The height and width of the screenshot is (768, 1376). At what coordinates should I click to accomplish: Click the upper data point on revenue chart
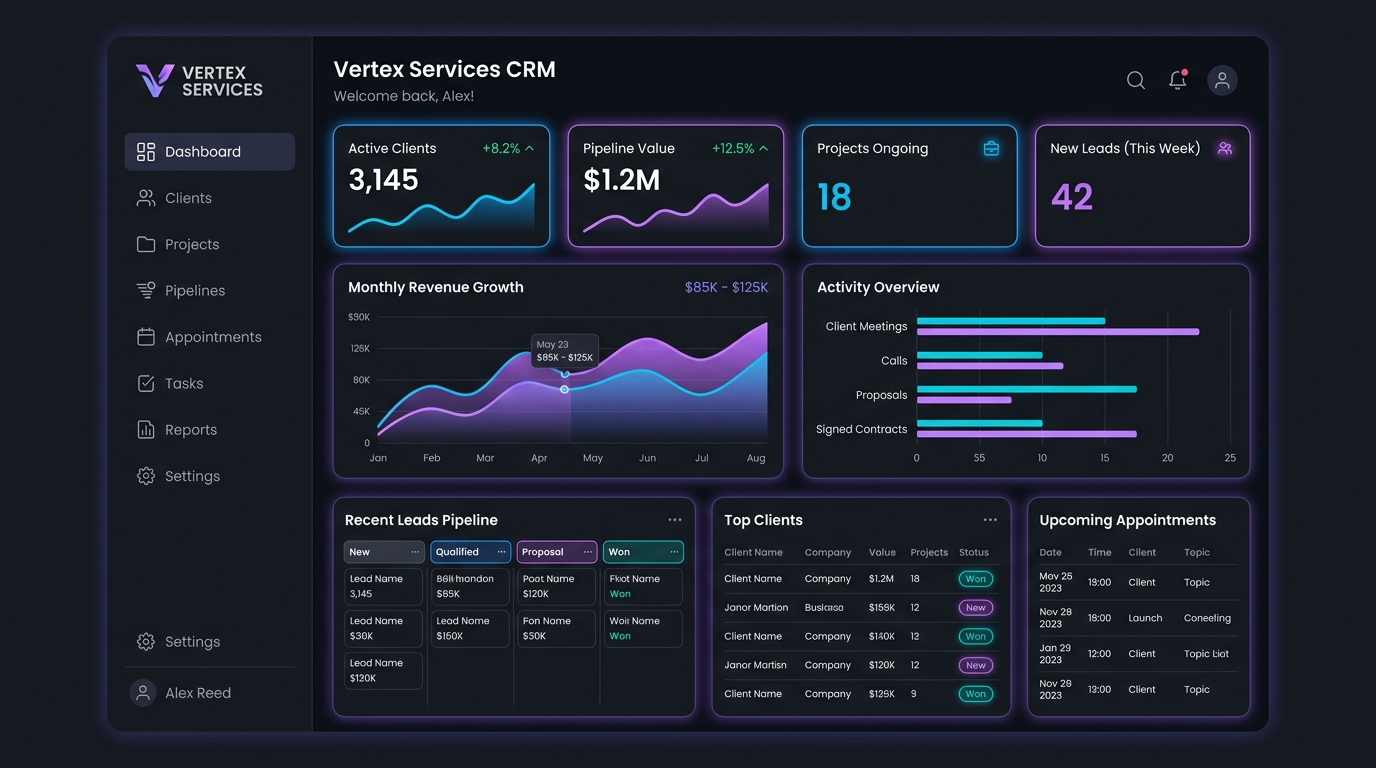[x=565, y=373]
